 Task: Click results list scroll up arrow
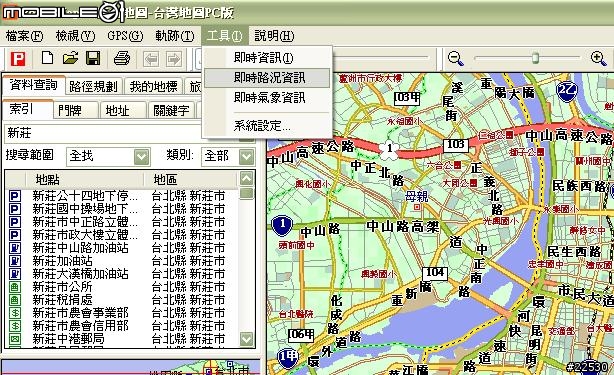click(246, 179)
